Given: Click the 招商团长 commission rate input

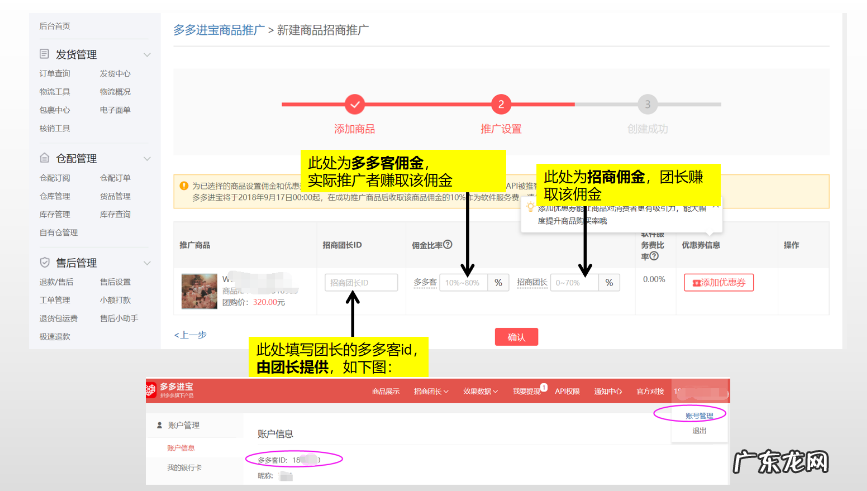Looking at the screenshot, I should (x=574, y=283).
